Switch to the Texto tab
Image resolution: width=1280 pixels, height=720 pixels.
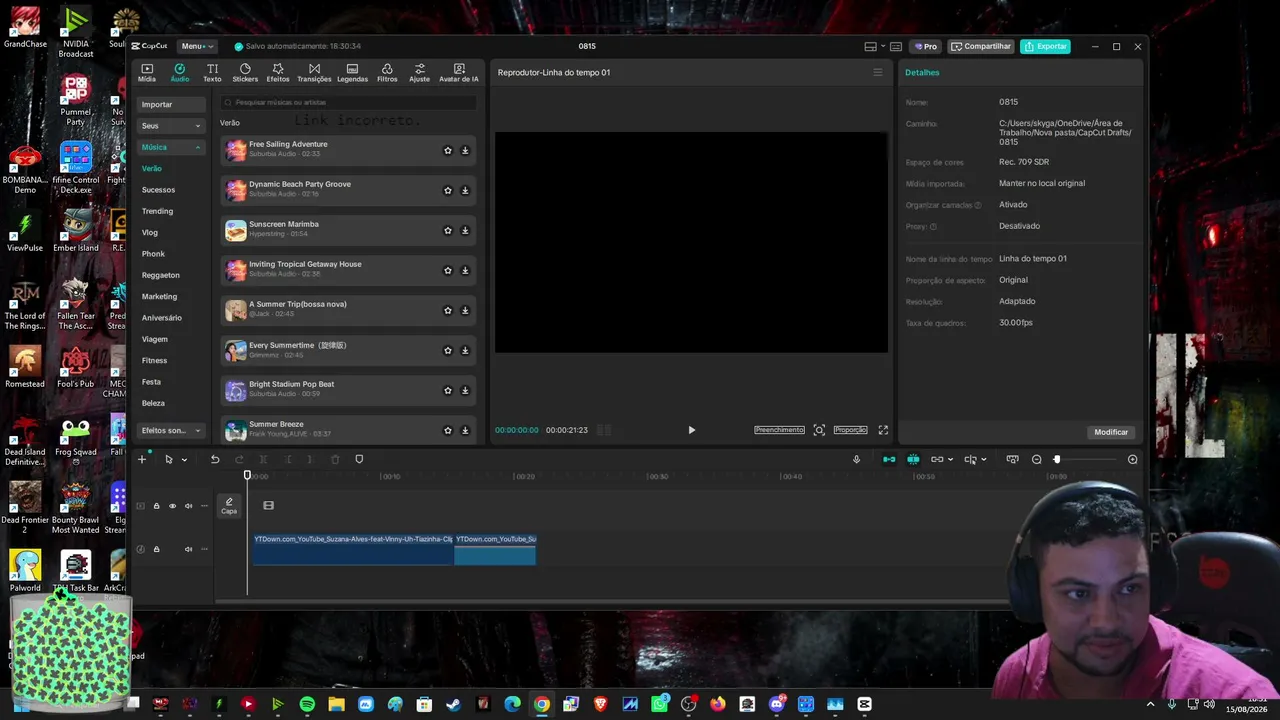[x=212, y=73]
